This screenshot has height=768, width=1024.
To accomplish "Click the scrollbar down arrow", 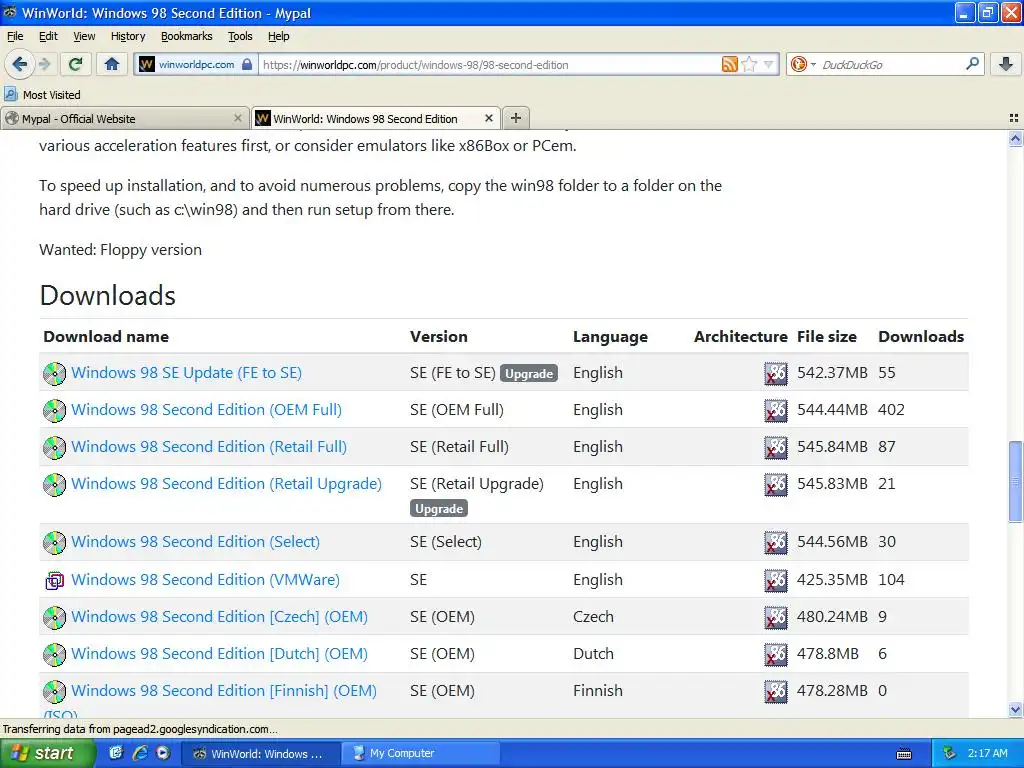I will point(1015,709).
